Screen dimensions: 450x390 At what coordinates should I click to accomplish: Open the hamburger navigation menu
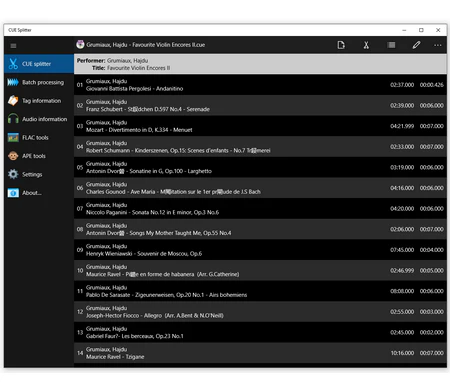point(13,46)
